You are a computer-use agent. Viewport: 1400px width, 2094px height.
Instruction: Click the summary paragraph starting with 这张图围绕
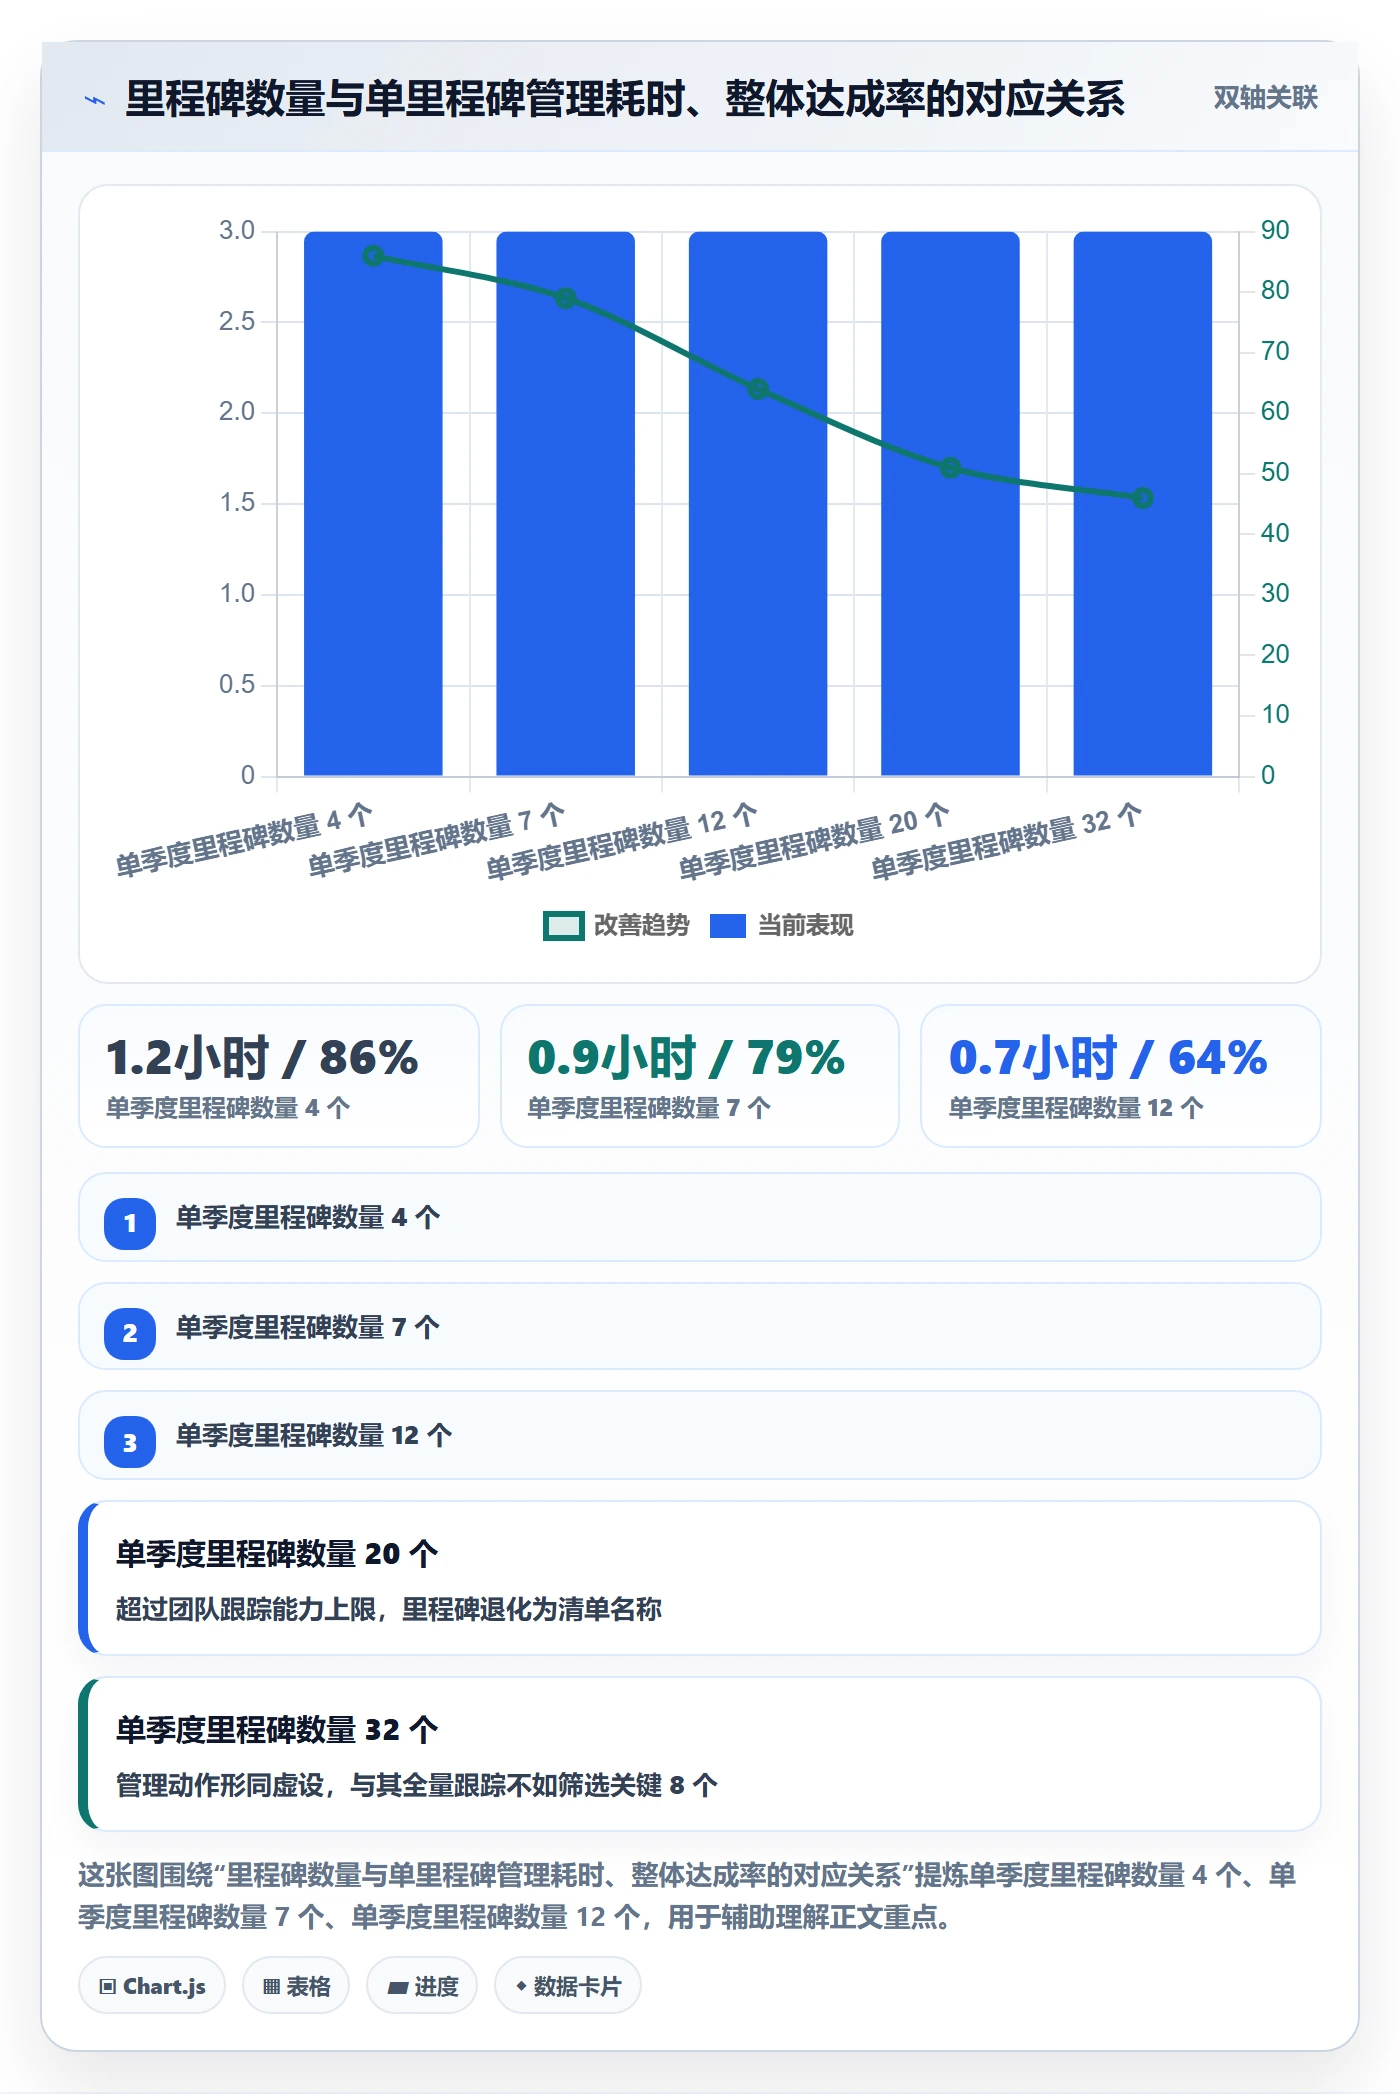click(688, 1895)
